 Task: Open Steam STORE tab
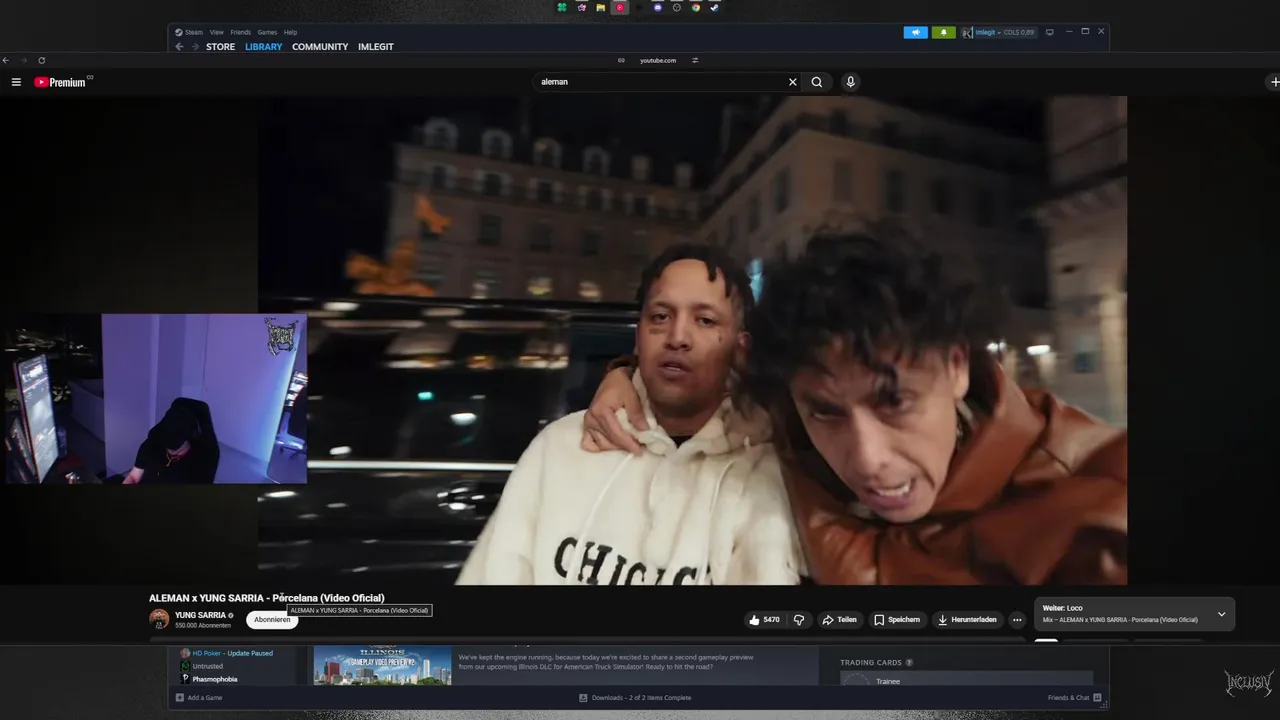(x=220, y=47)
